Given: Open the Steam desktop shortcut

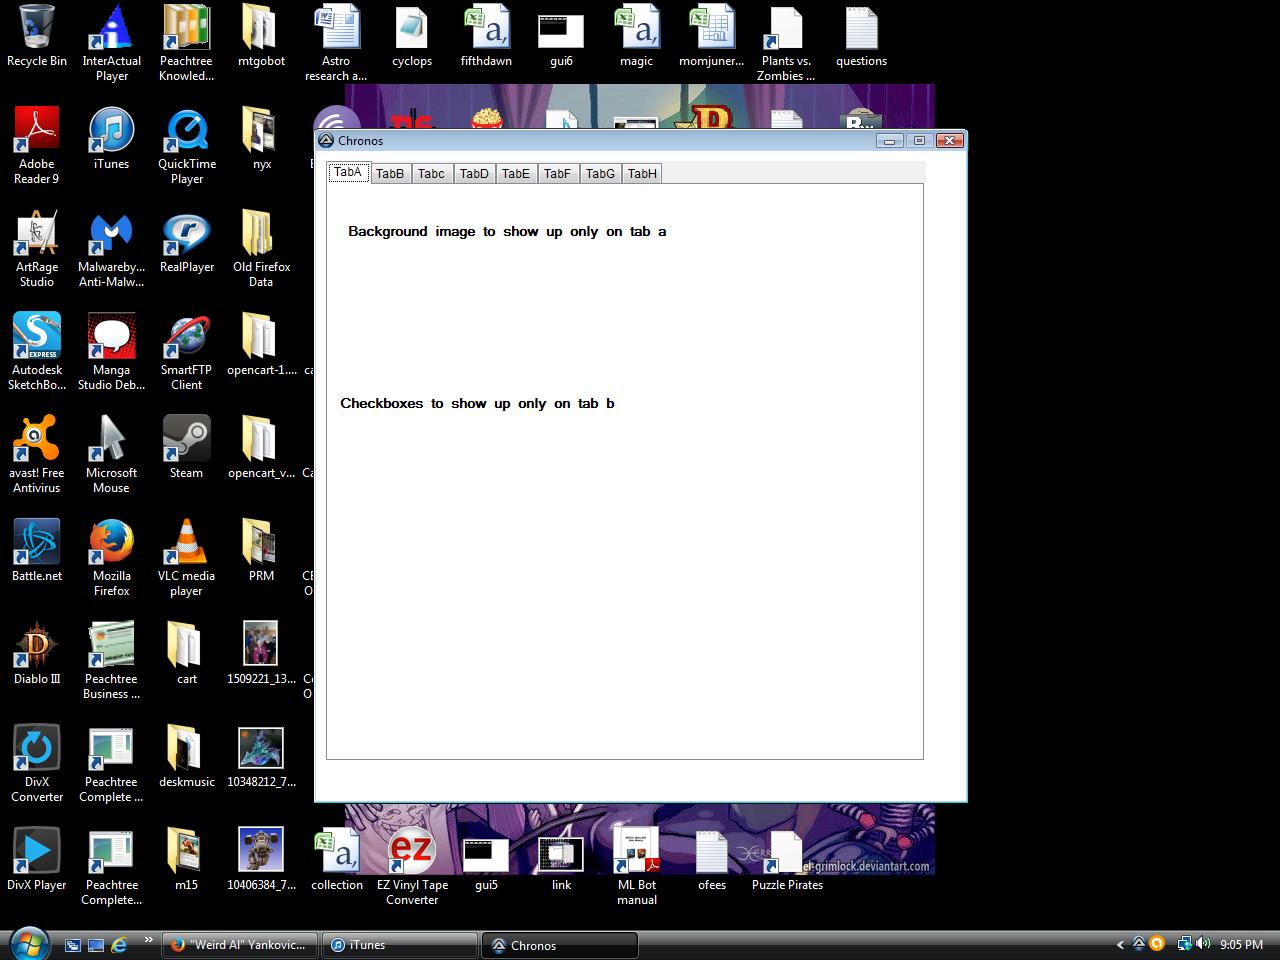Looking at the screenshot, I should tap(186, 442).
